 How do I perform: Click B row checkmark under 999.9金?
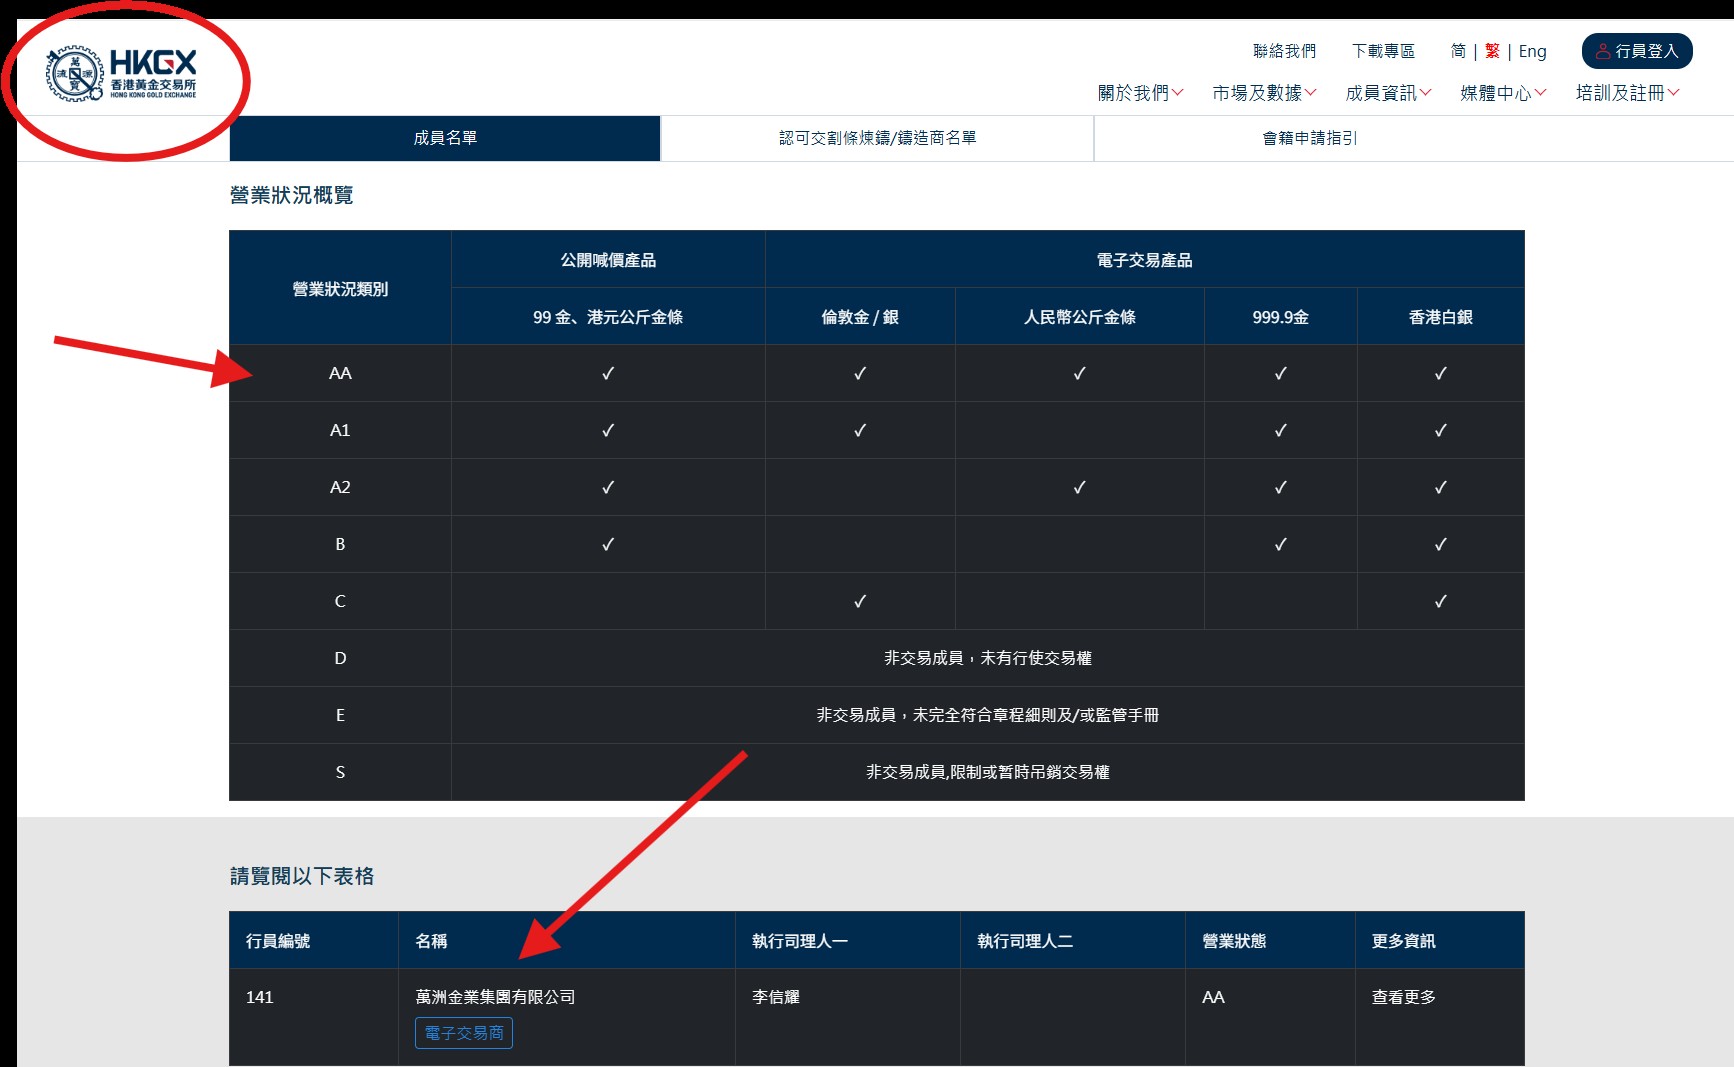click(x=1281, y=544)
